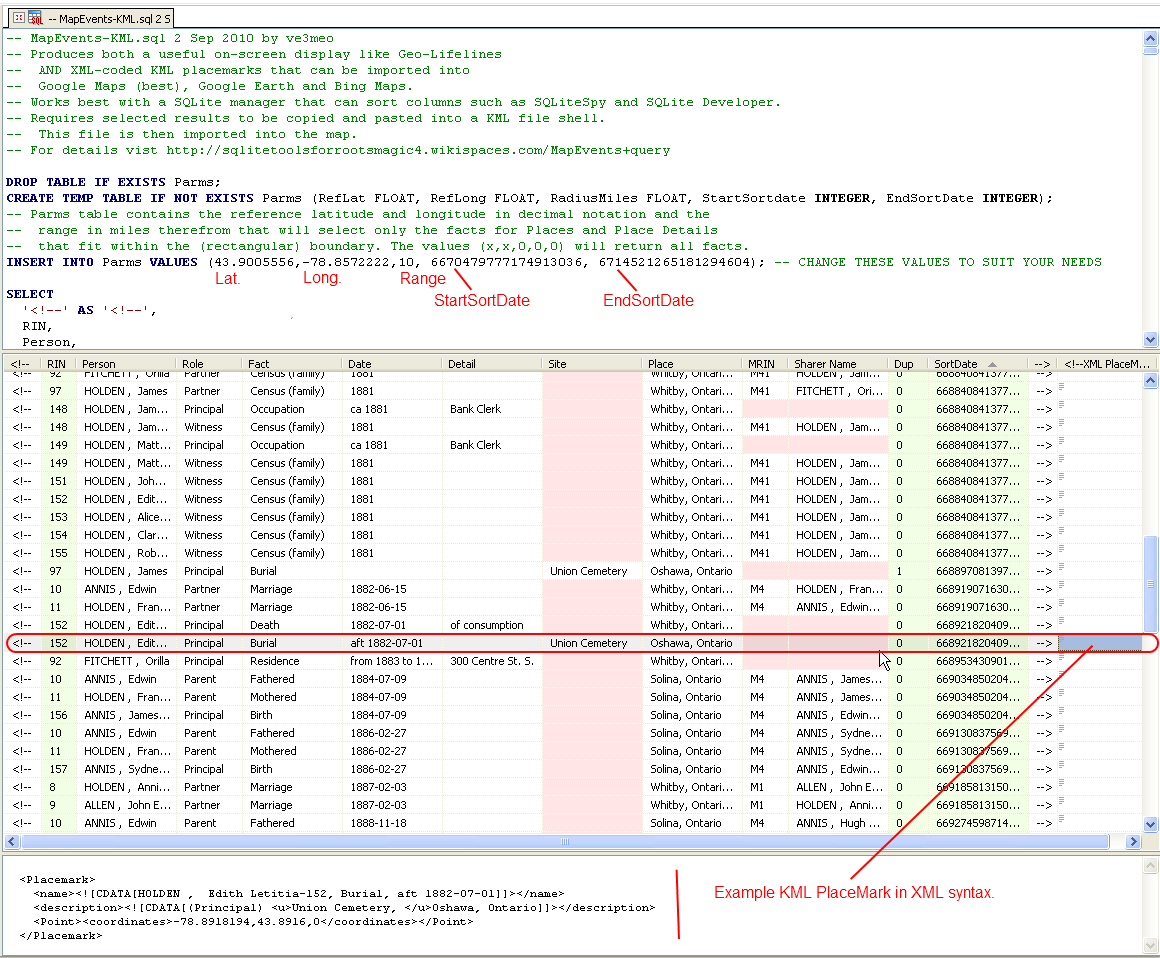Click the <Point> coordinates line in KML preview
The image size is (1160, 958).
point(253,922)
